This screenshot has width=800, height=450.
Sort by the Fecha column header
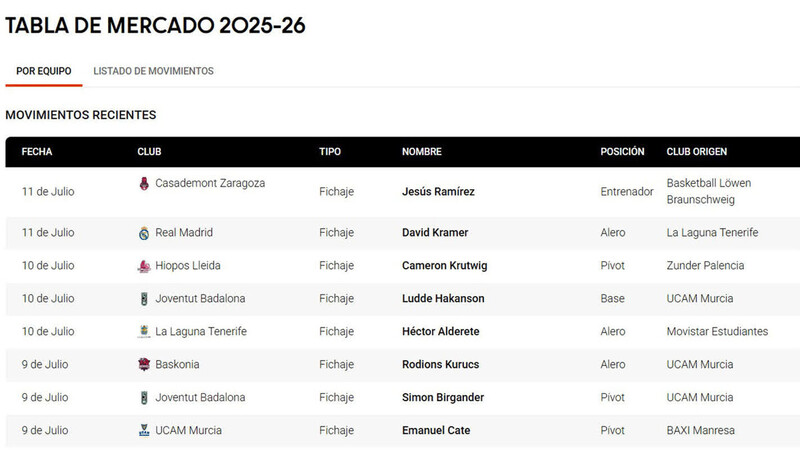point(37,152)
